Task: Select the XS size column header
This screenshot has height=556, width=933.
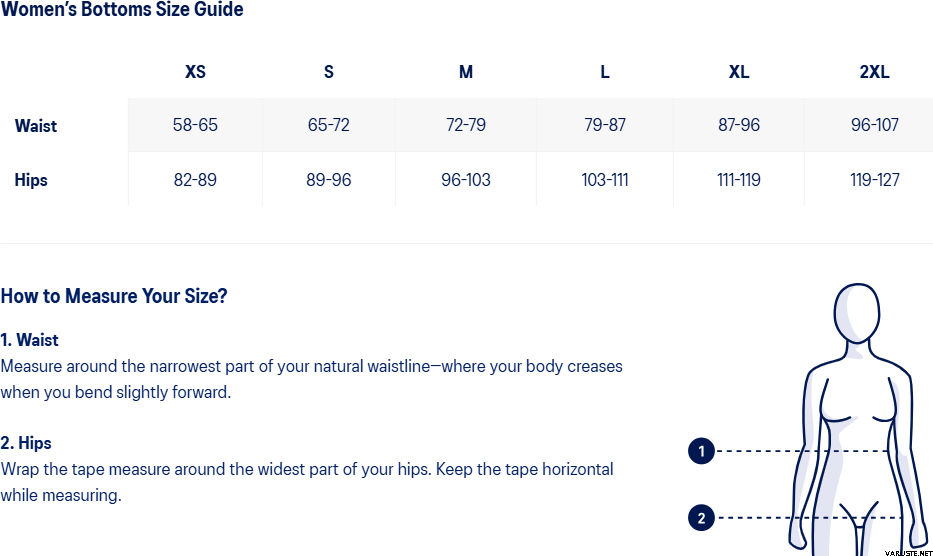Action: tap(195, 72)
